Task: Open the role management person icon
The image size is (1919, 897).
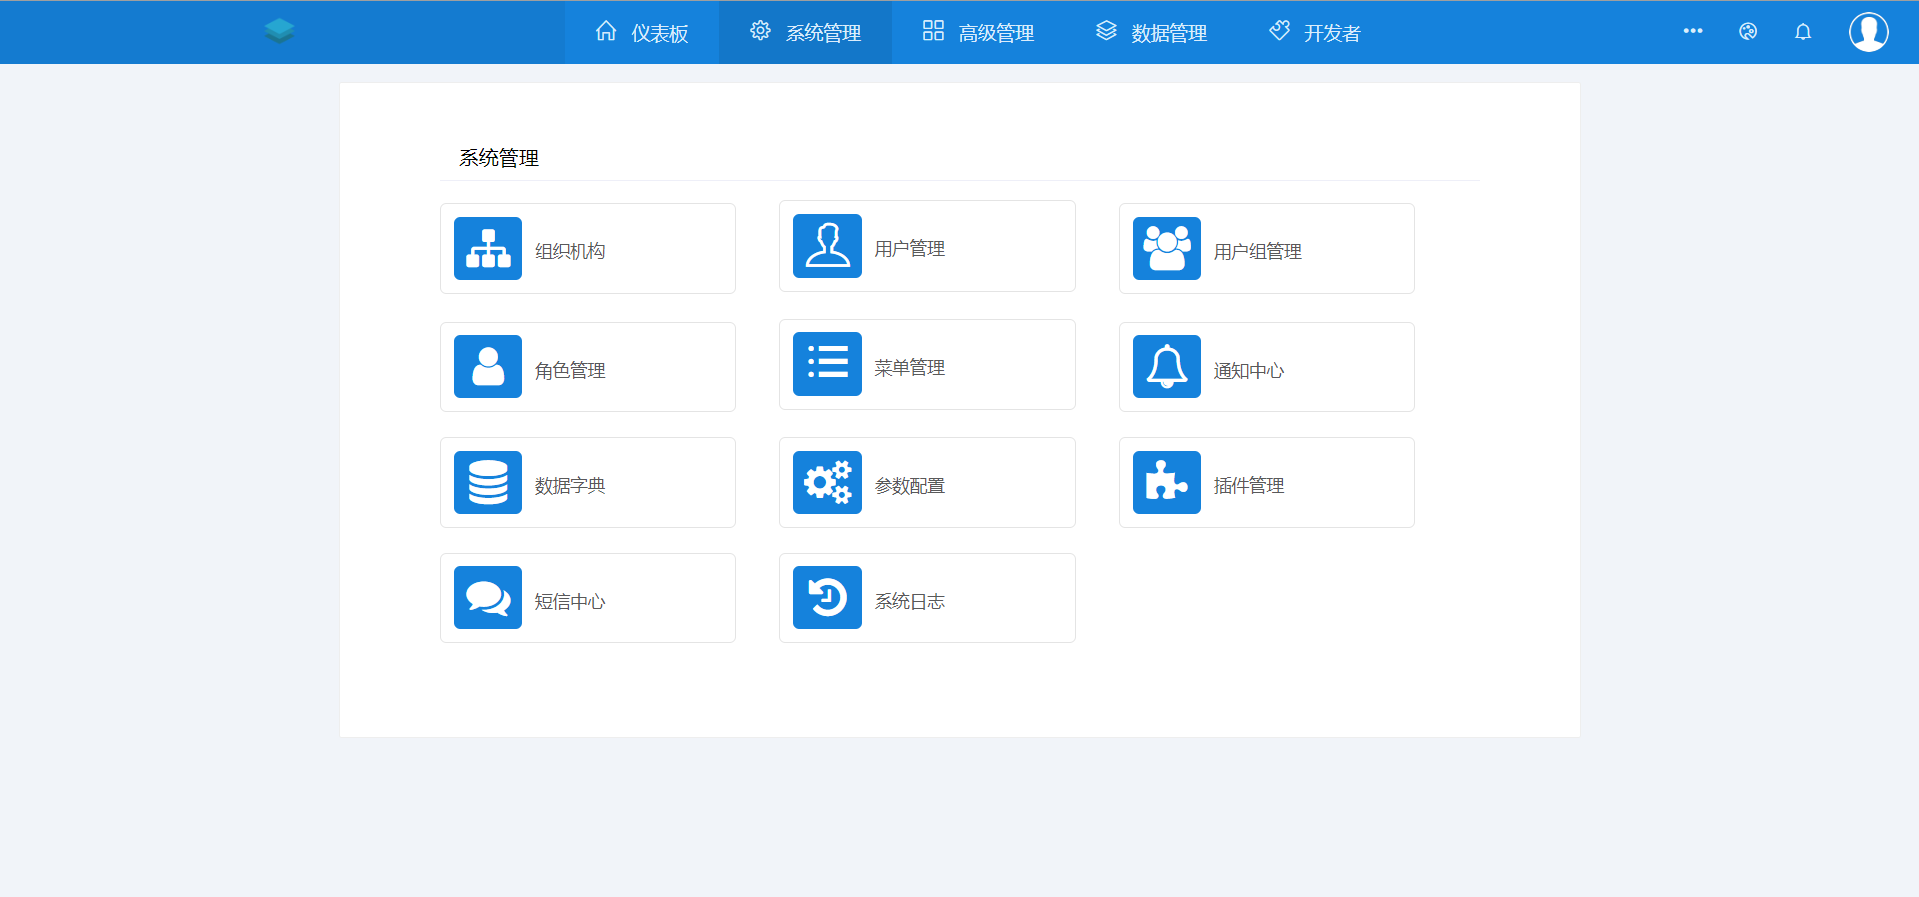Action: 487,367
